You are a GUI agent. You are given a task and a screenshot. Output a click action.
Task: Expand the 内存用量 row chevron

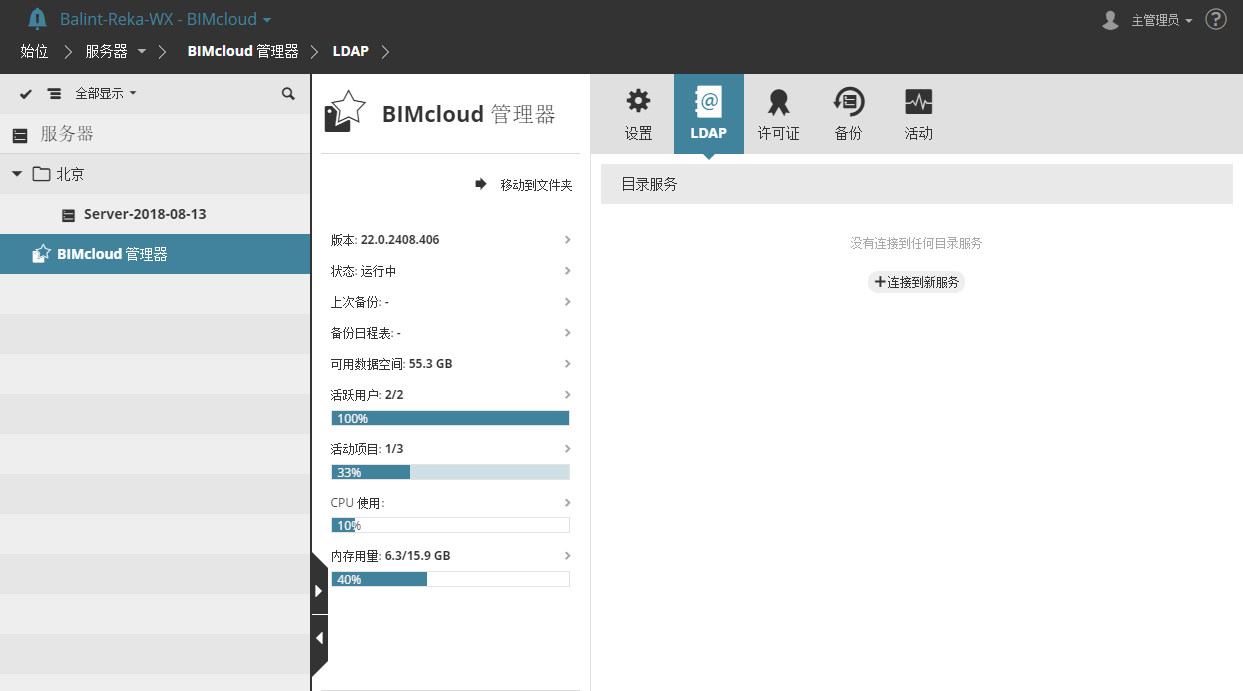coord(568,556)
